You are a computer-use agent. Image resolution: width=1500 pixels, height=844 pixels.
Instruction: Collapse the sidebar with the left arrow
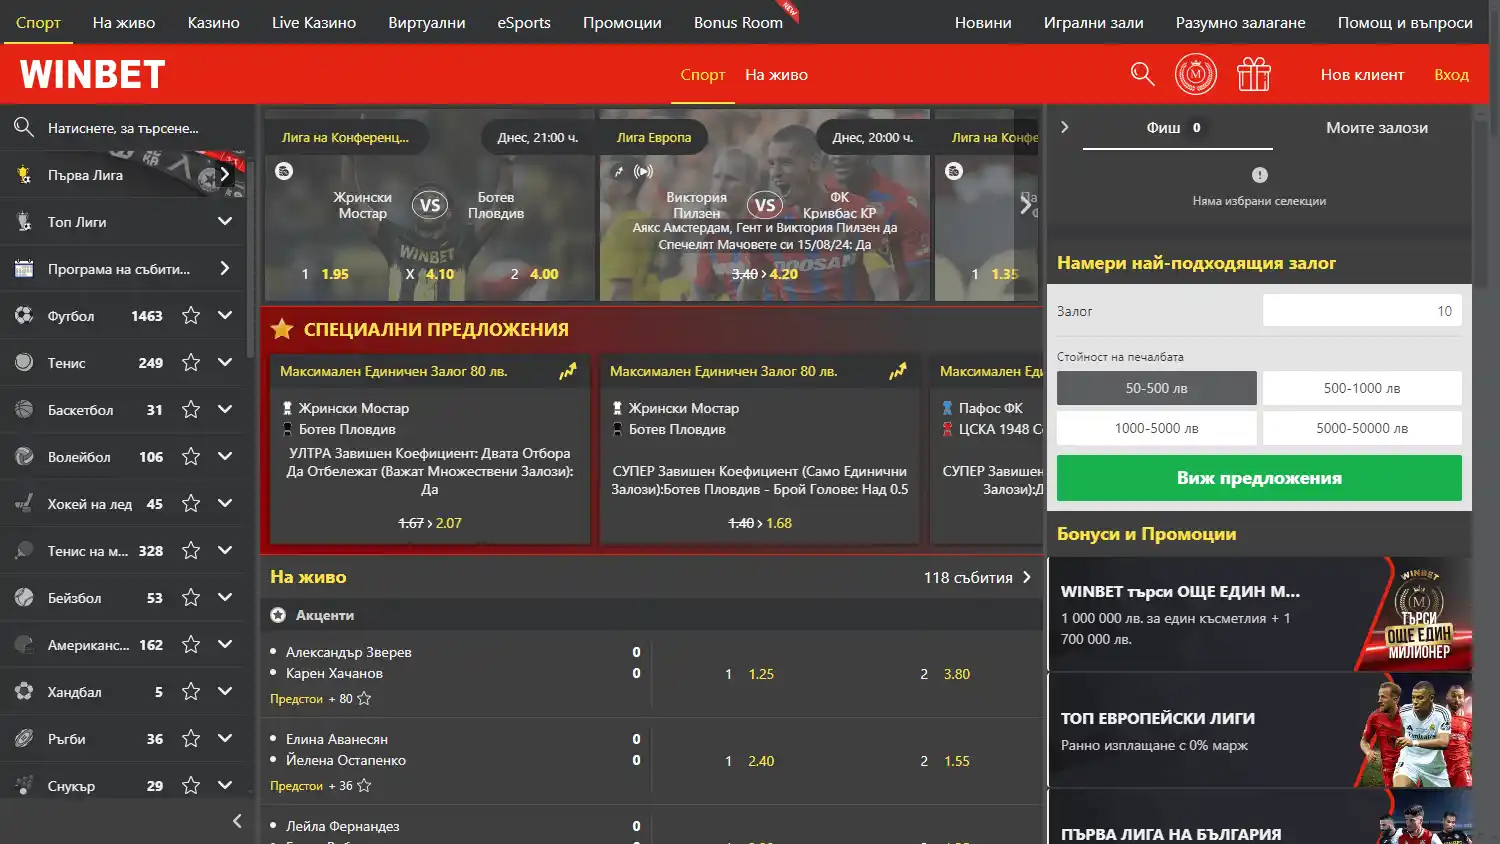click(x=237, y=821)
